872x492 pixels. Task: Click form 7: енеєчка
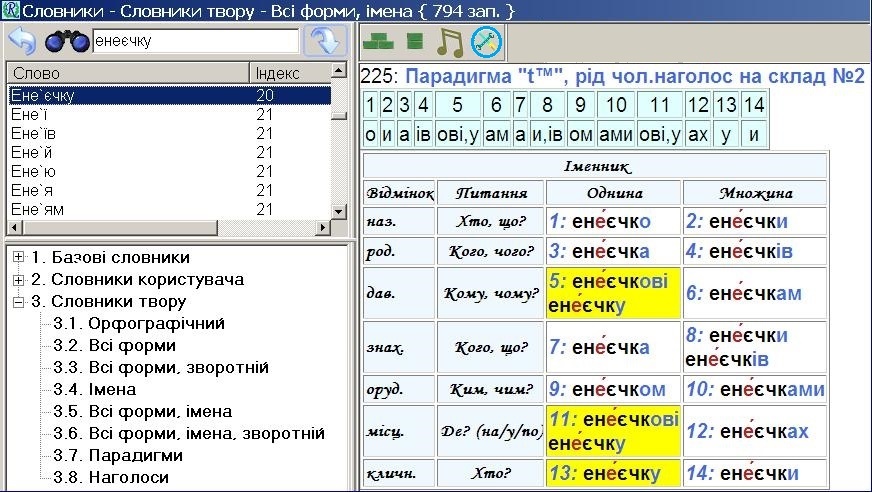(613, 347)
